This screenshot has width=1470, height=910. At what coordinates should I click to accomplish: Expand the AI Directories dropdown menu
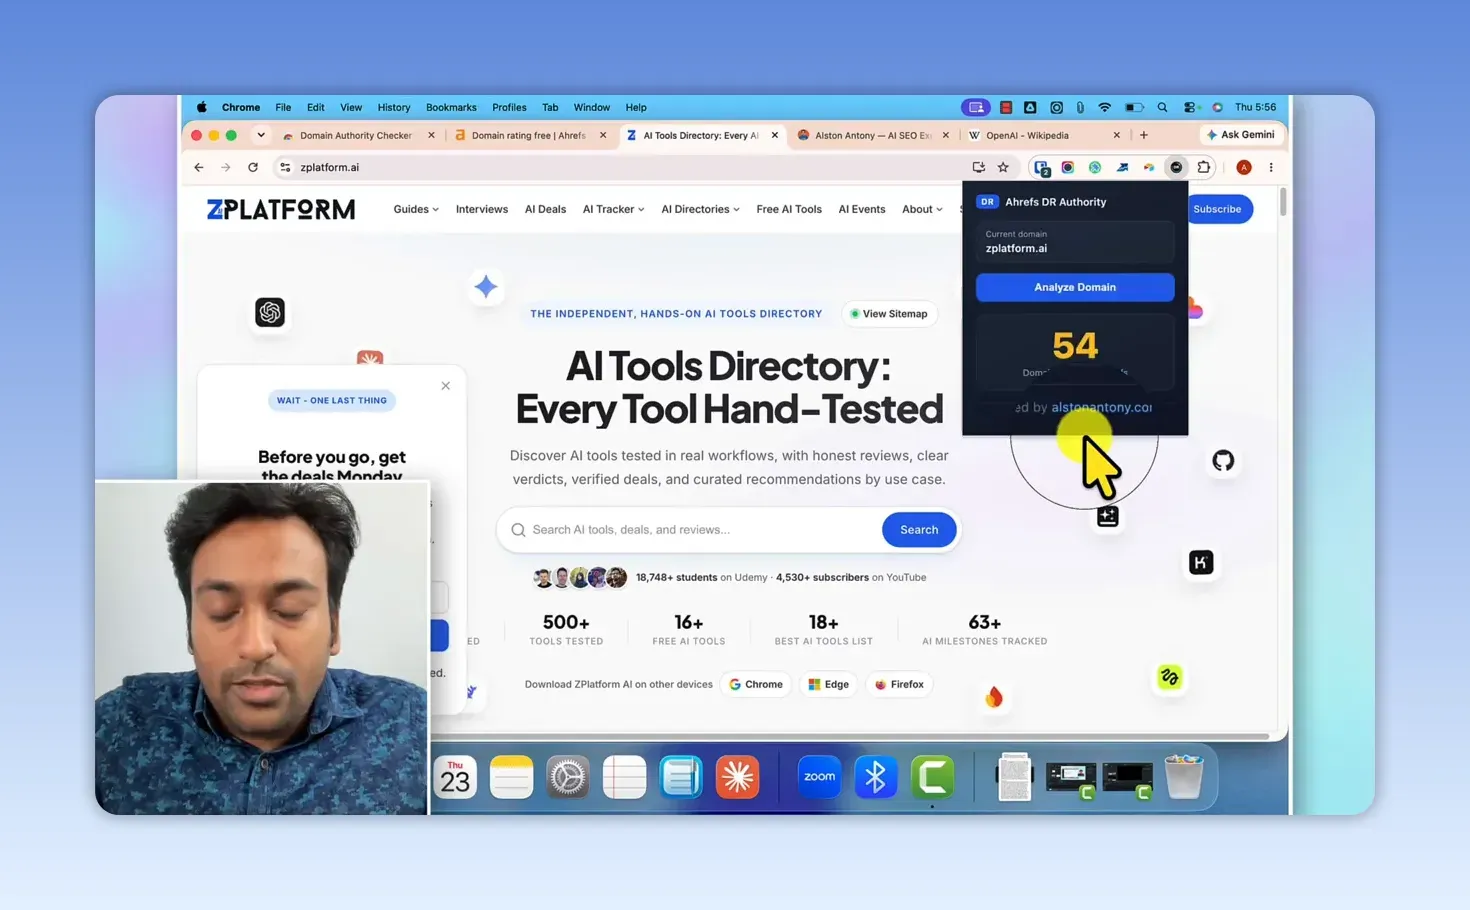pos(700,209)
